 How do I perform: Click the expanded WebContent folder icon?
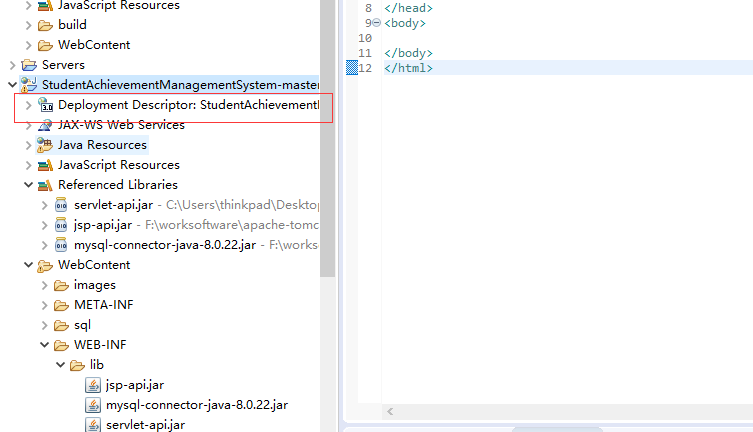(x=45, y=265)
